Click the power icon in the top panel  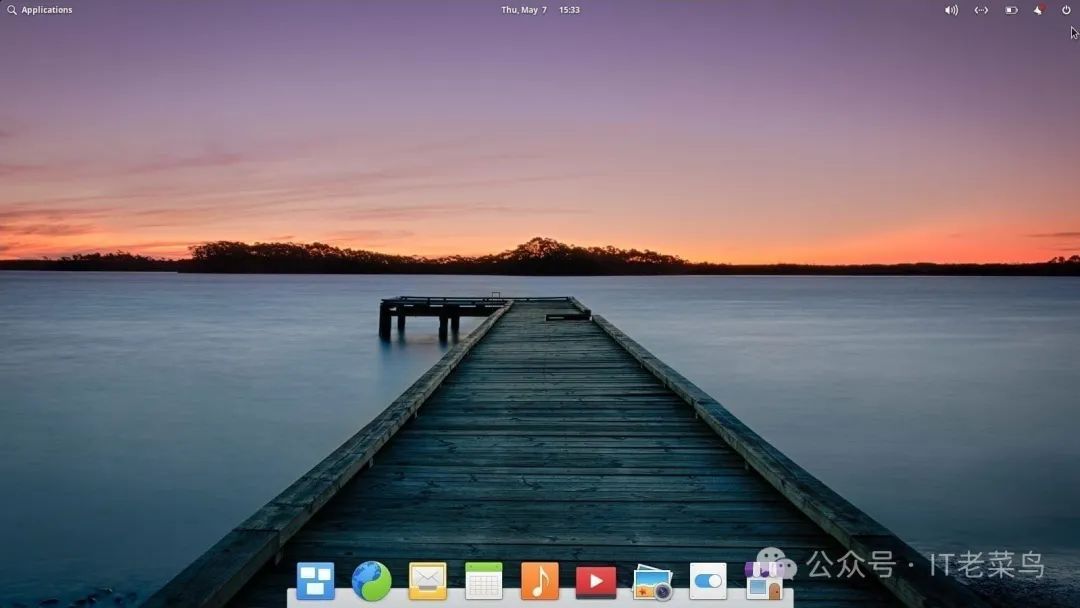1066,9
